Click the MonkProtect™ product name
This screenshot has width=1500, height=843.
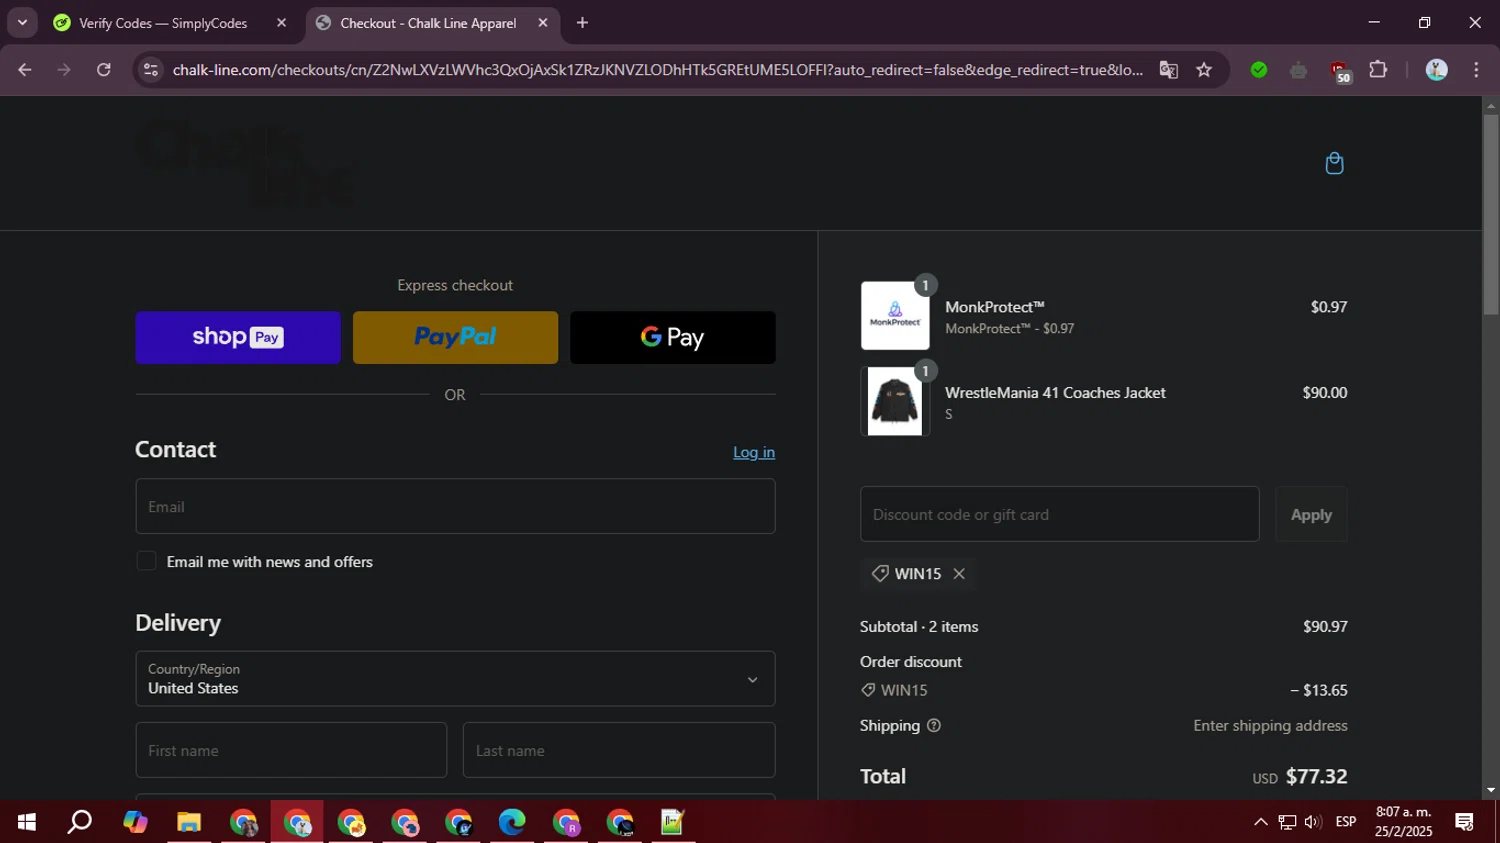(x=995, y=307)
